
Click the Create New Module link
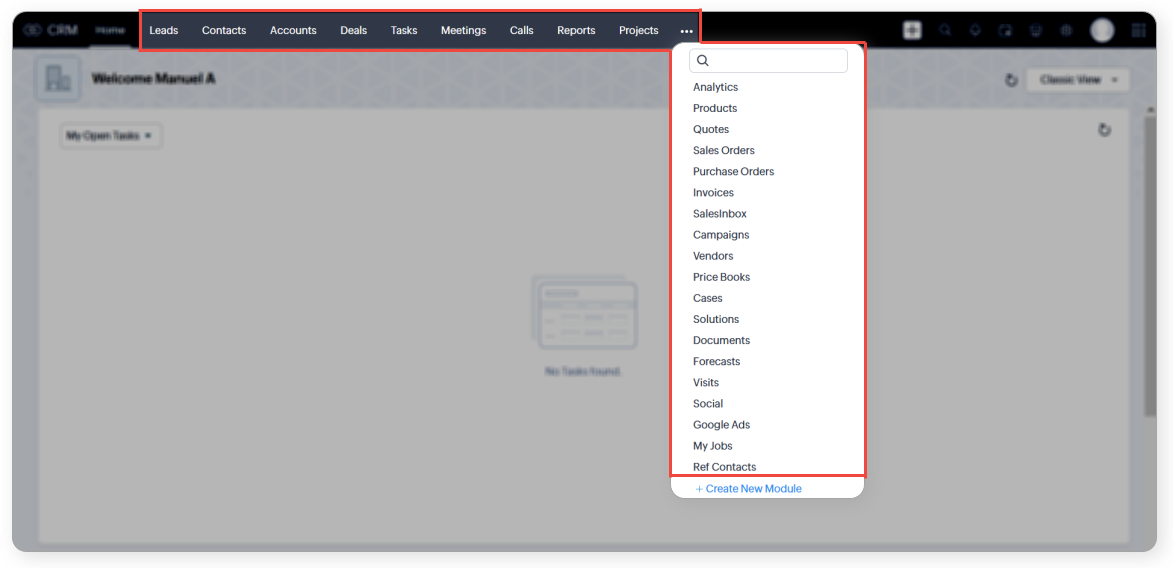[x=753, y=489]
